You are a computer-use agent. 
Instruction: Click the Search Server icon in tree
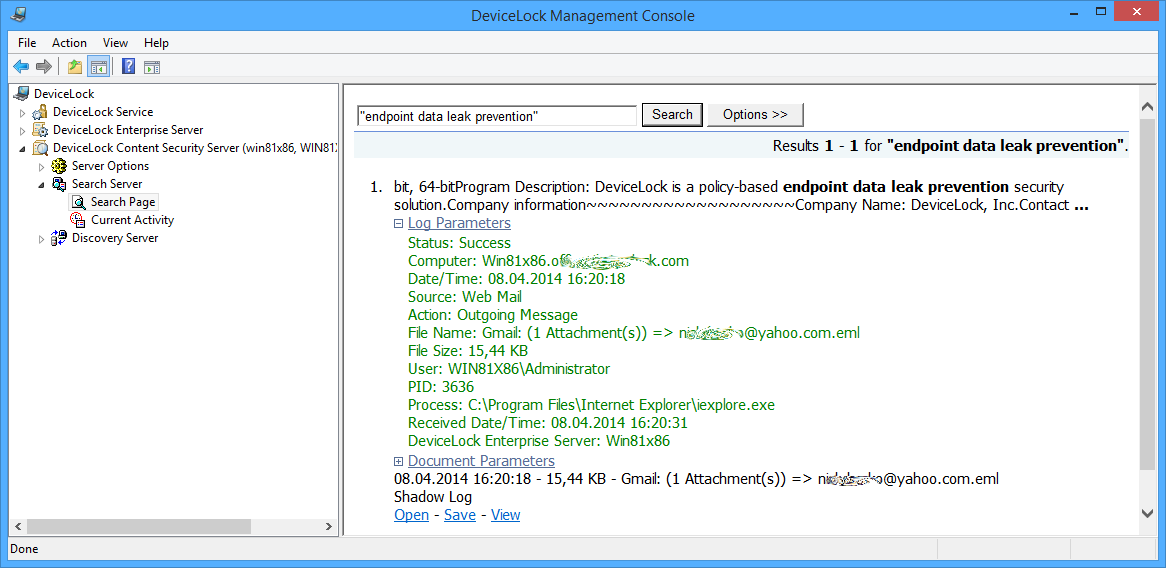pyautogui.click(x=59, y=184)
